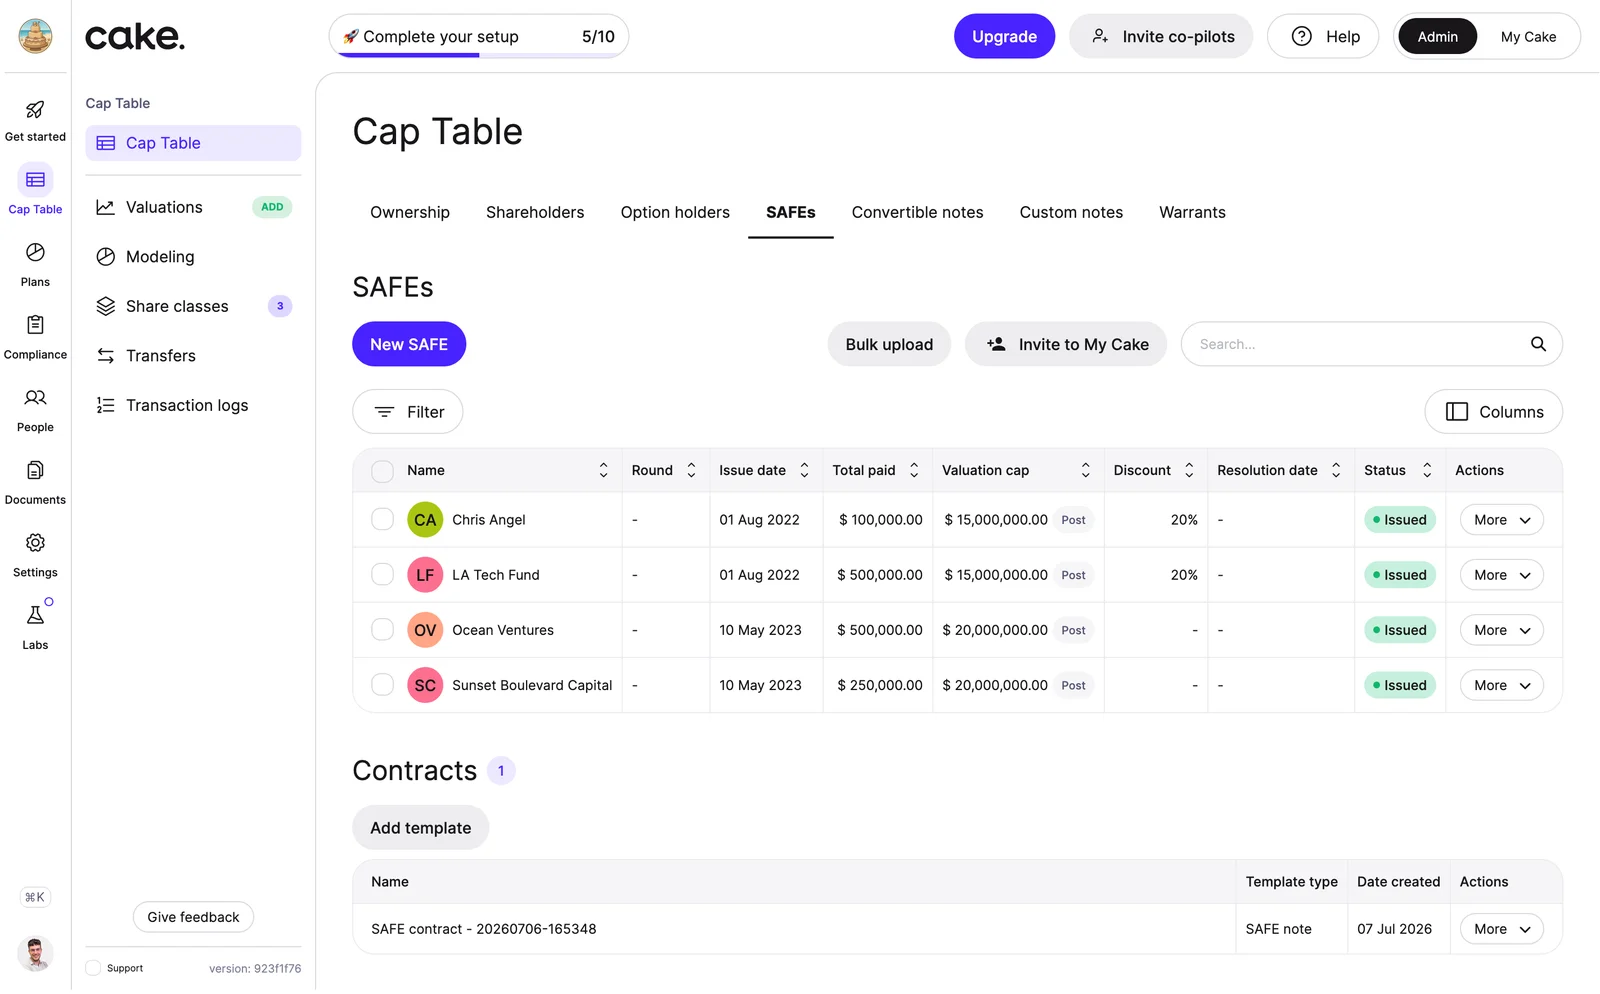This screenshot has height=994, width=1600.
Task: Open Settings gear icon
Action: tap(35, 543)
